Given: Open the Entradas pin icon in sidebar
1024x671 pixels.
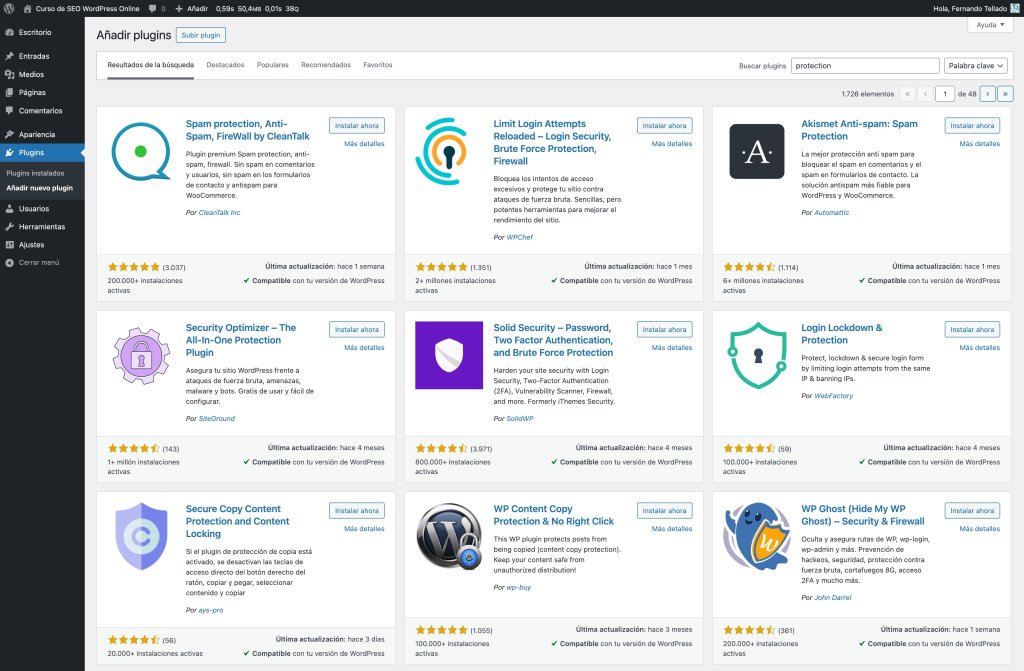Looking at the screenshot, I should pos(9,56).
